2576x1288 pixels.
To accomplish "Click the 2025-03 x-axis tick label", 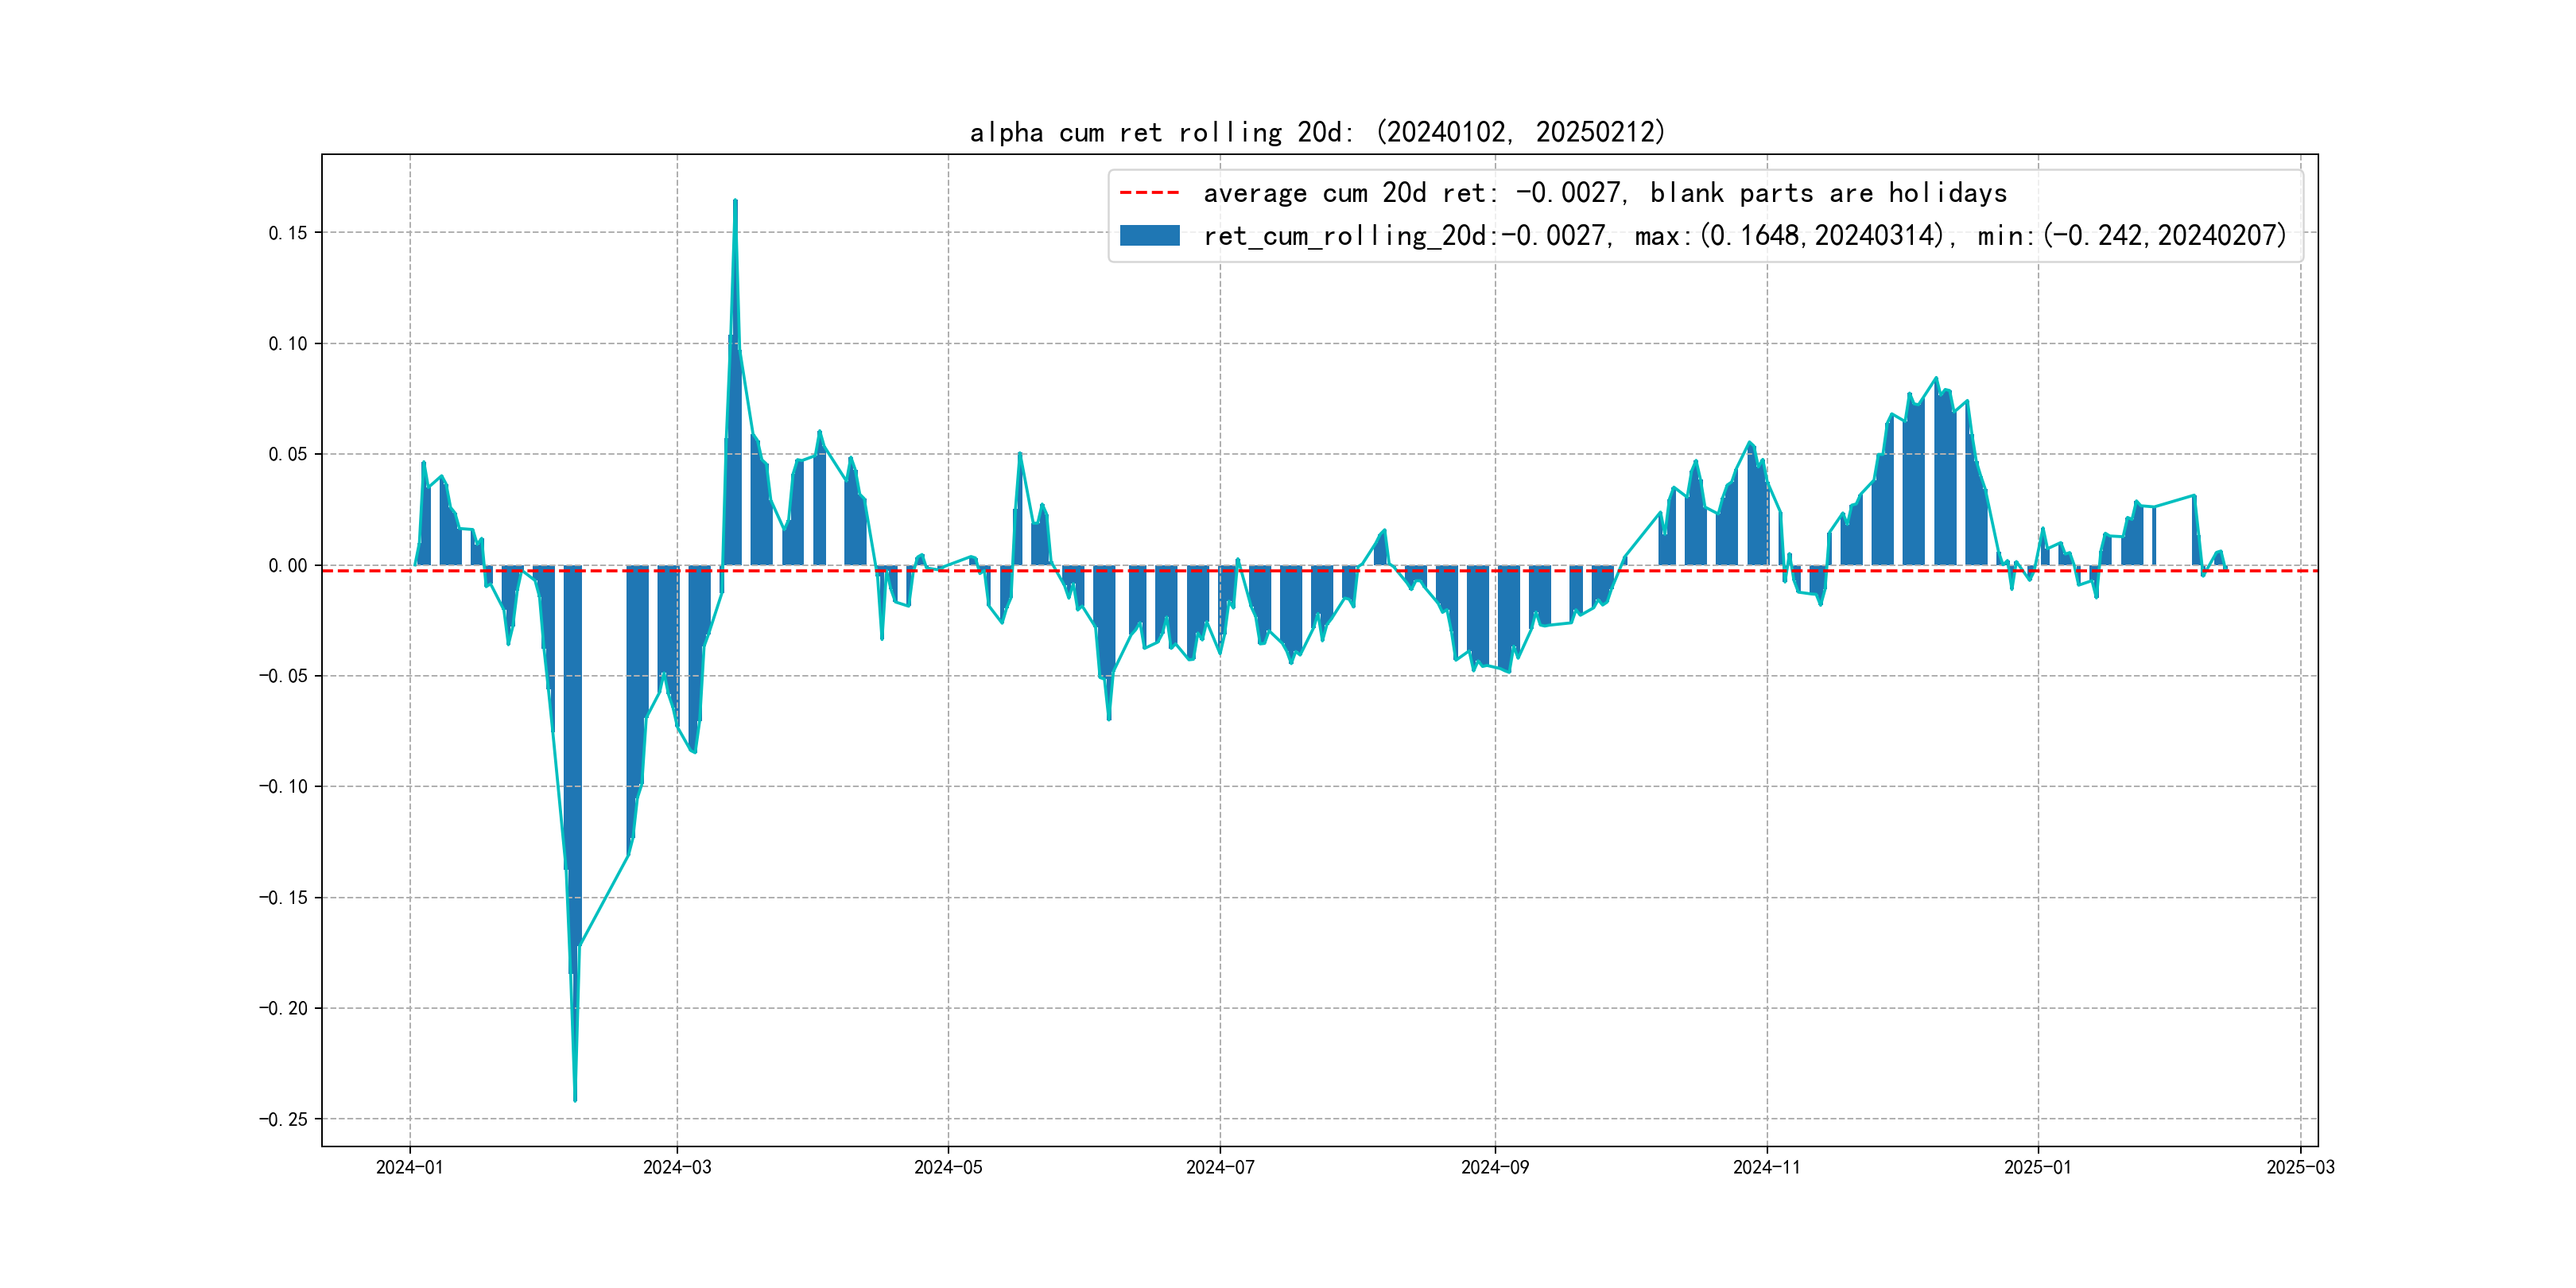I will pyautogui.click(x=2300, y=1167).
